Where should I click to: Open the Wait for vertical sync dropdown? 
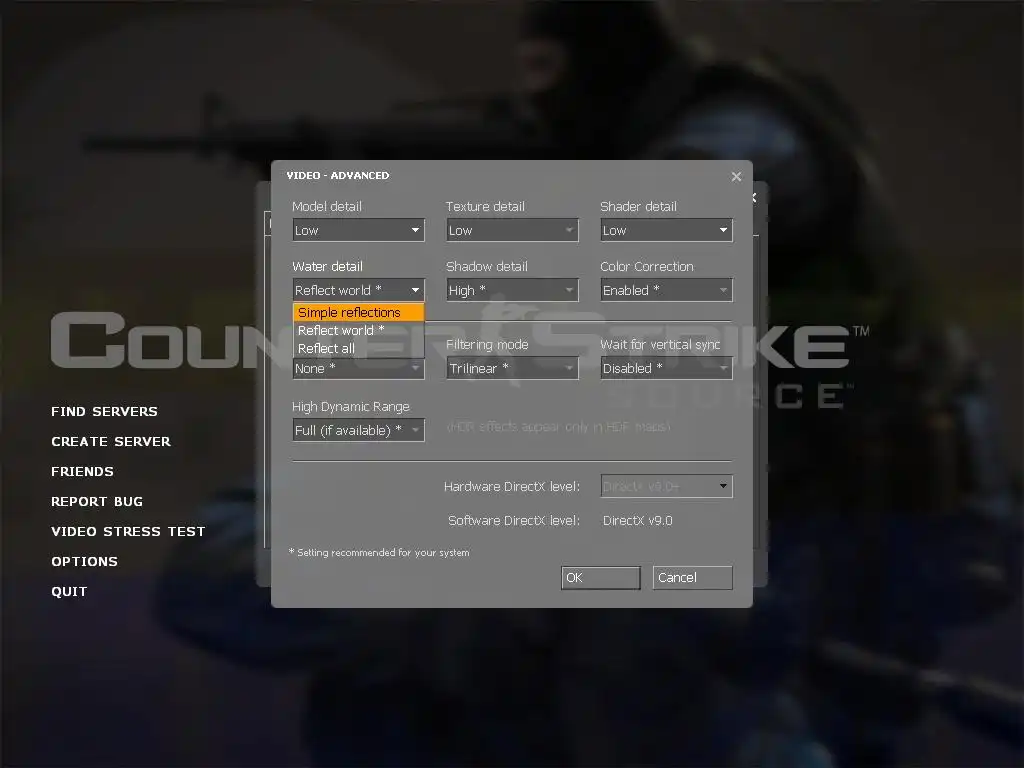pyautogui.click(x=666, y=368)
